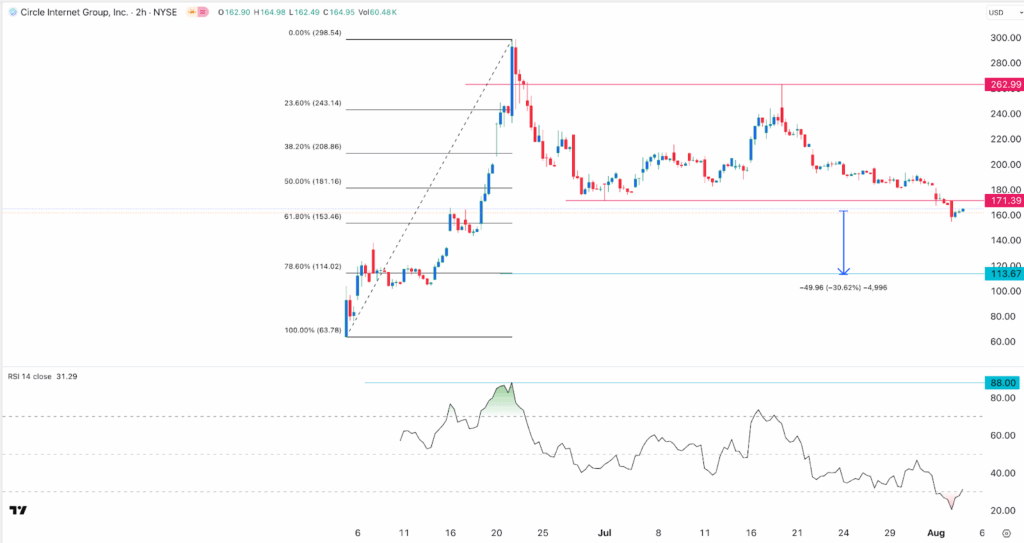
Task: Click the 50.00% (181.16) Fibonacci label
Action: coord(313,182)
